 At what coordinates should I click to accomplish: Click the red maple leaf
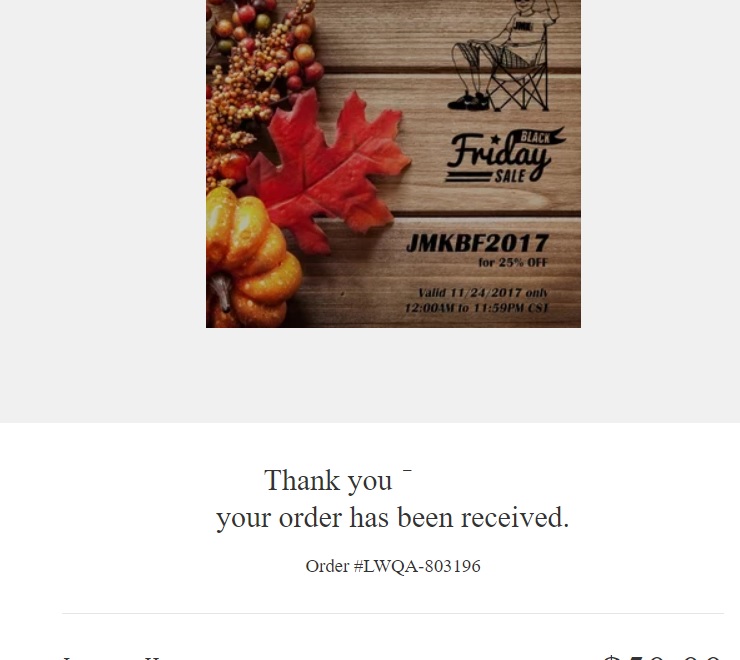tap(327, 172)
